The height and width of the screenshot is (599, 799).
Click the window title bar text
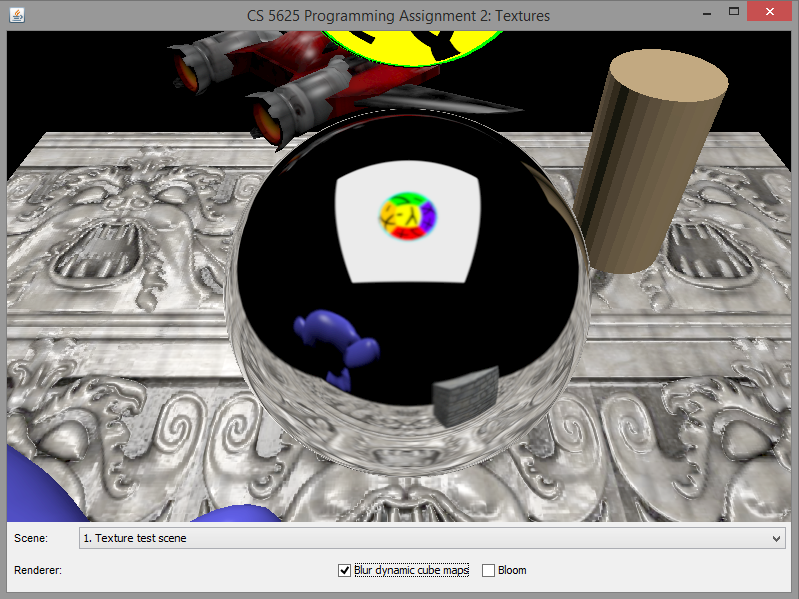click(x=399, y=15)
